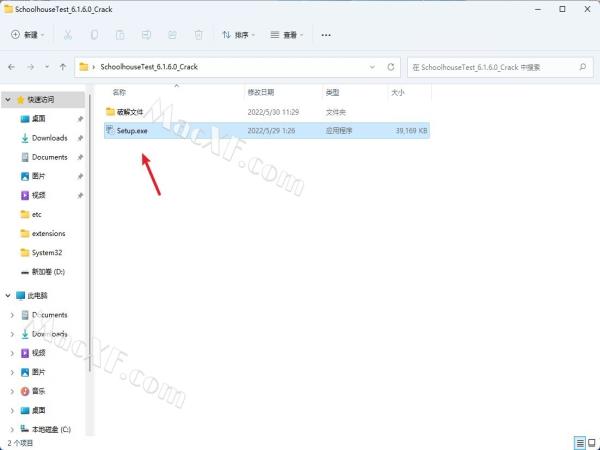Click the Rename icon in toolbar
This screenshot has width=600, height=450.
pyautogui.click(x=146, y=34)
